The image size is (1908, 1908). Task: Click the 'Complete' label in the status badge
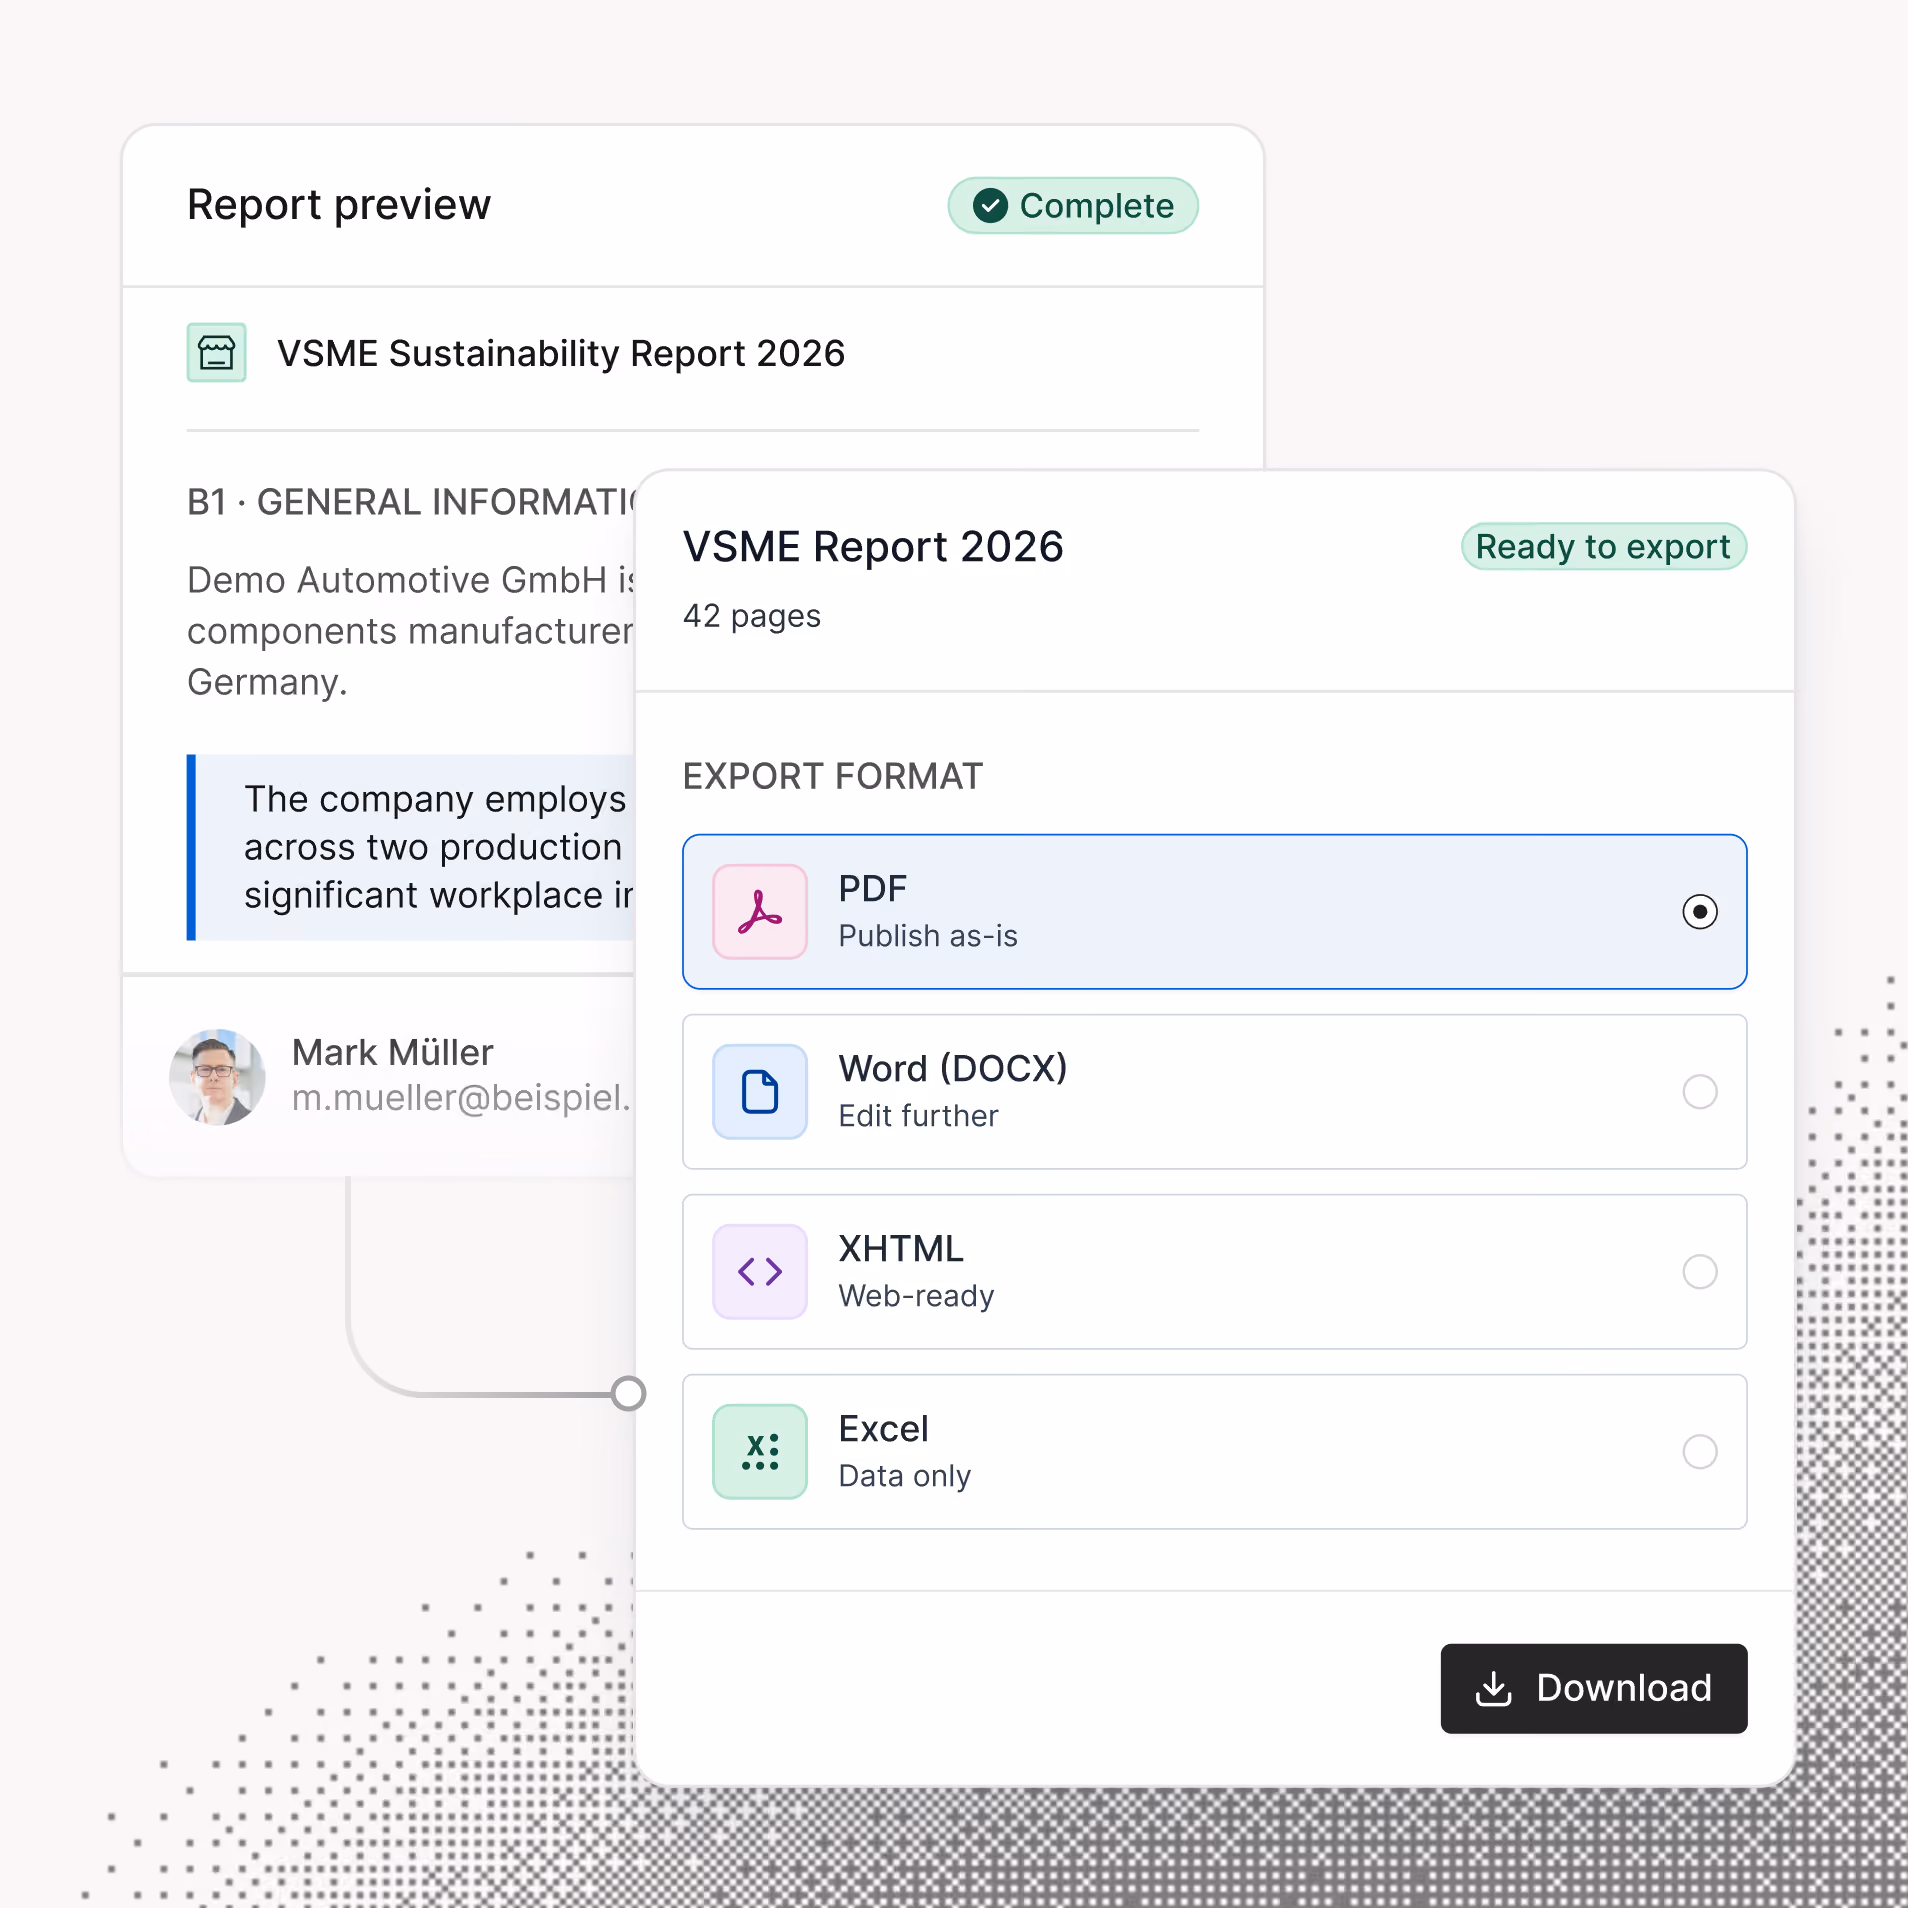point(1097,206)
